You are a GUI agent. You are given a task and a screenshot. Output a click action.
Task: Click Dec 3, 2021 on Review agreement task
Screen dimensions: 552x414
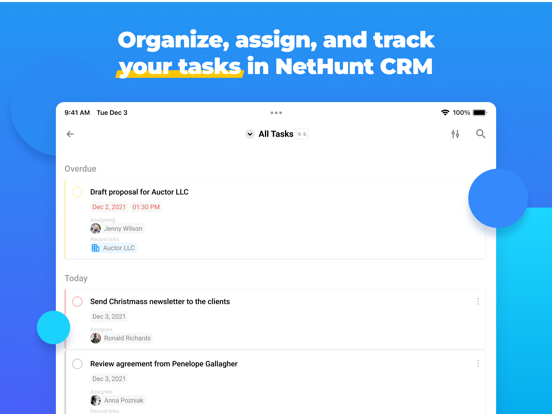(109, 379)
